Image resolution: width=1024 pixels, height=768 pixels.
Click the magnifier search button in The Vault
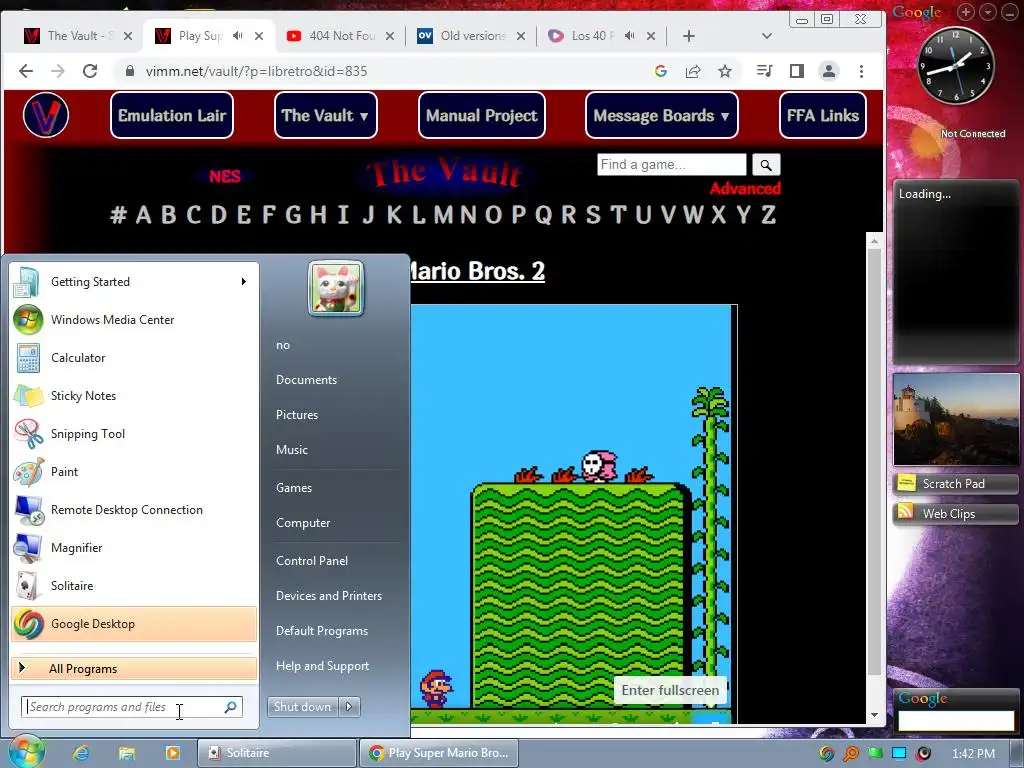(766, 165)
